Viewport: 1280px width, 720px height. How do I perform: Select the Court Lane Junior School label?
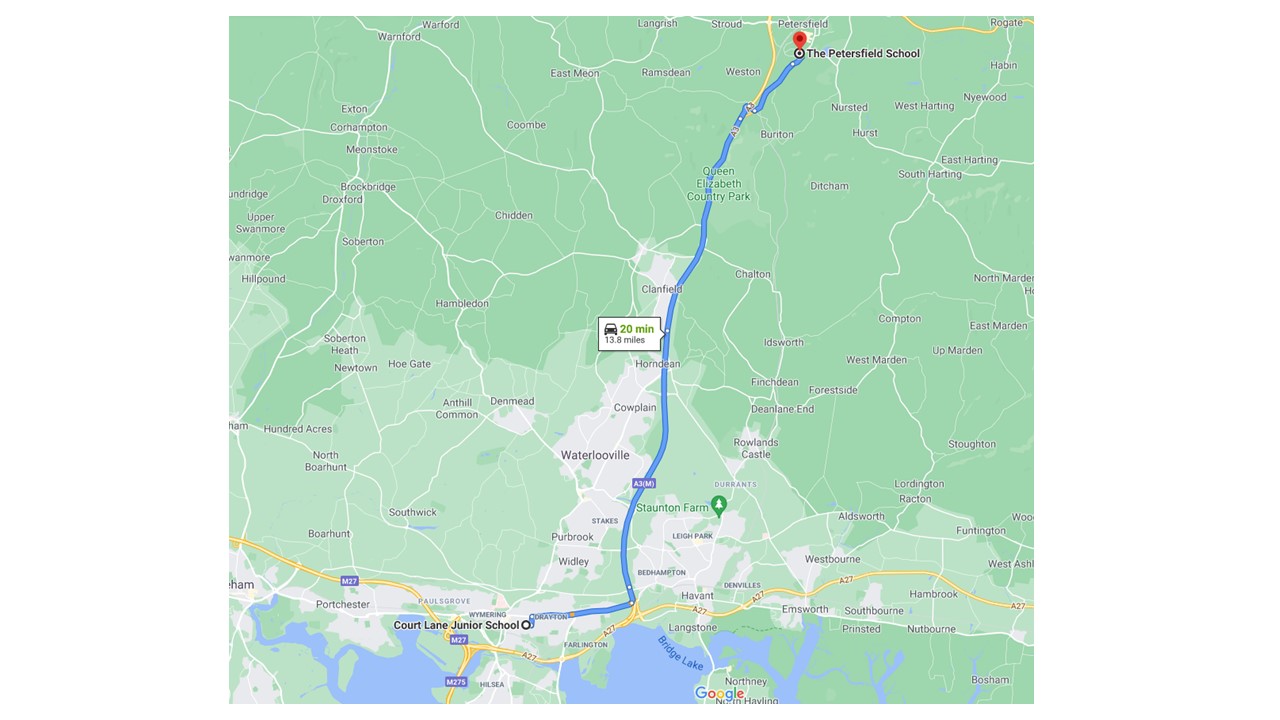click(456, 625)
